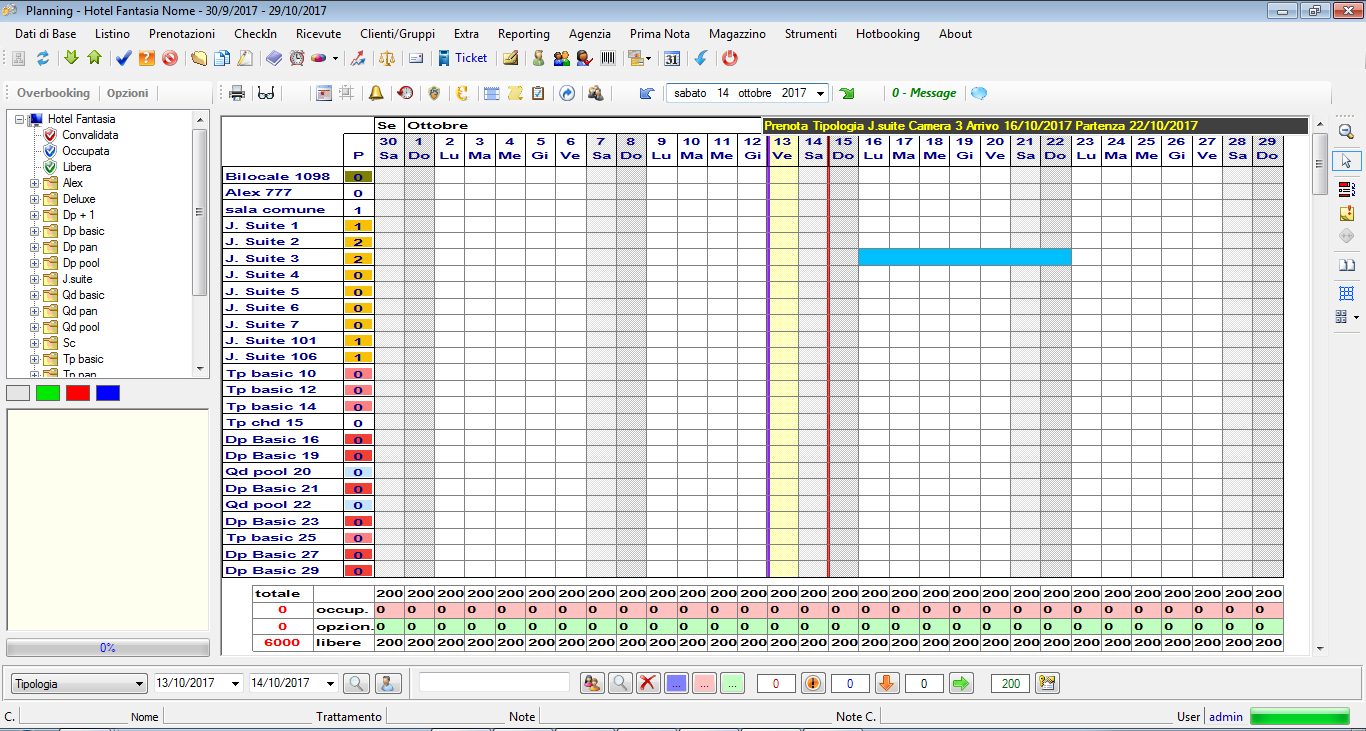The image size is (1366, 731).
Task: Select the blue color swatch
Action: click(108, 393)
